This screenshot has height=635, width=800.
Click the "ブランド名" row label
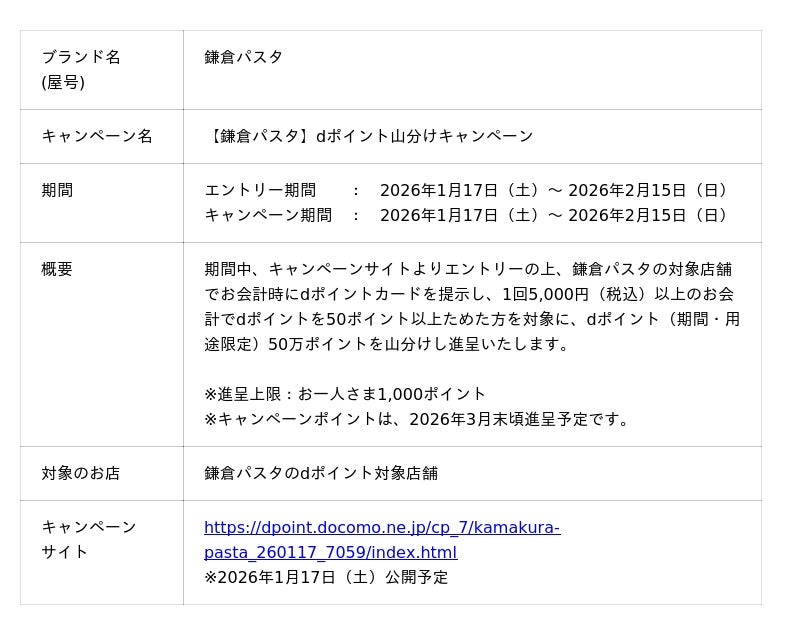click(x=81, y=57)
